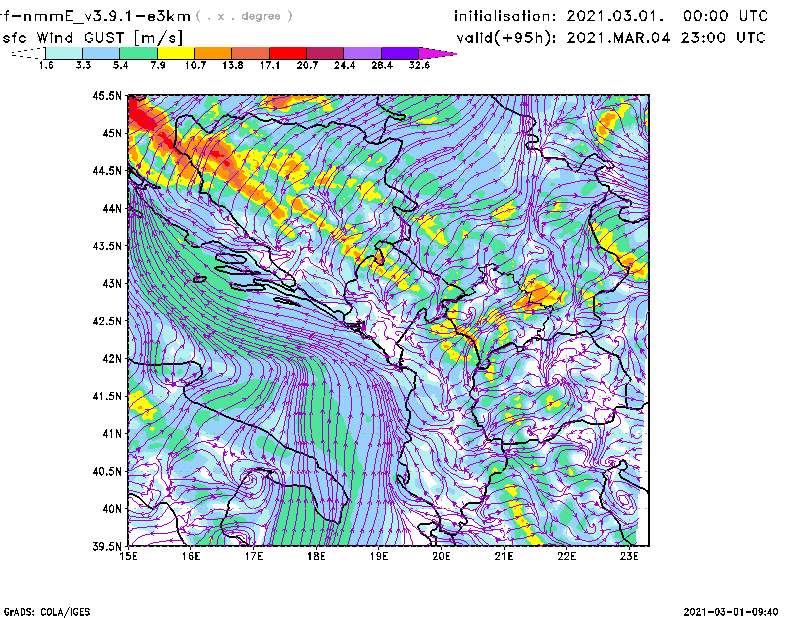Click the '19E' longitude label

click(379, 556)
